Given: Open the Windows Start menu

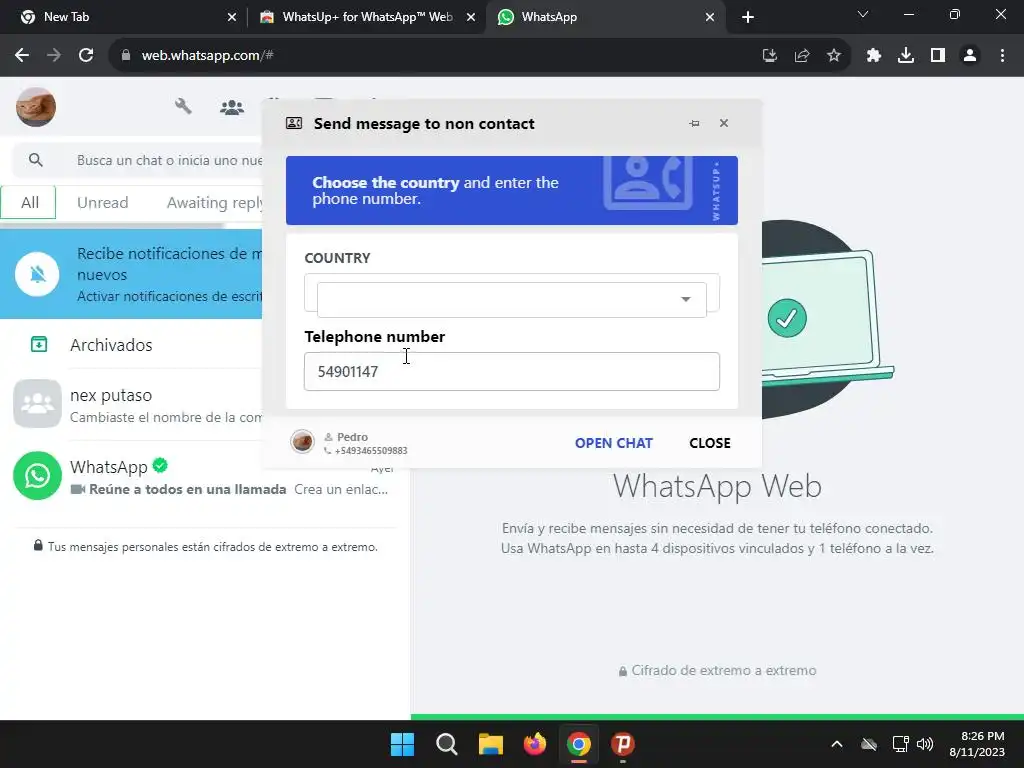Looking at the screenshot, I should (x=402, y=744).
